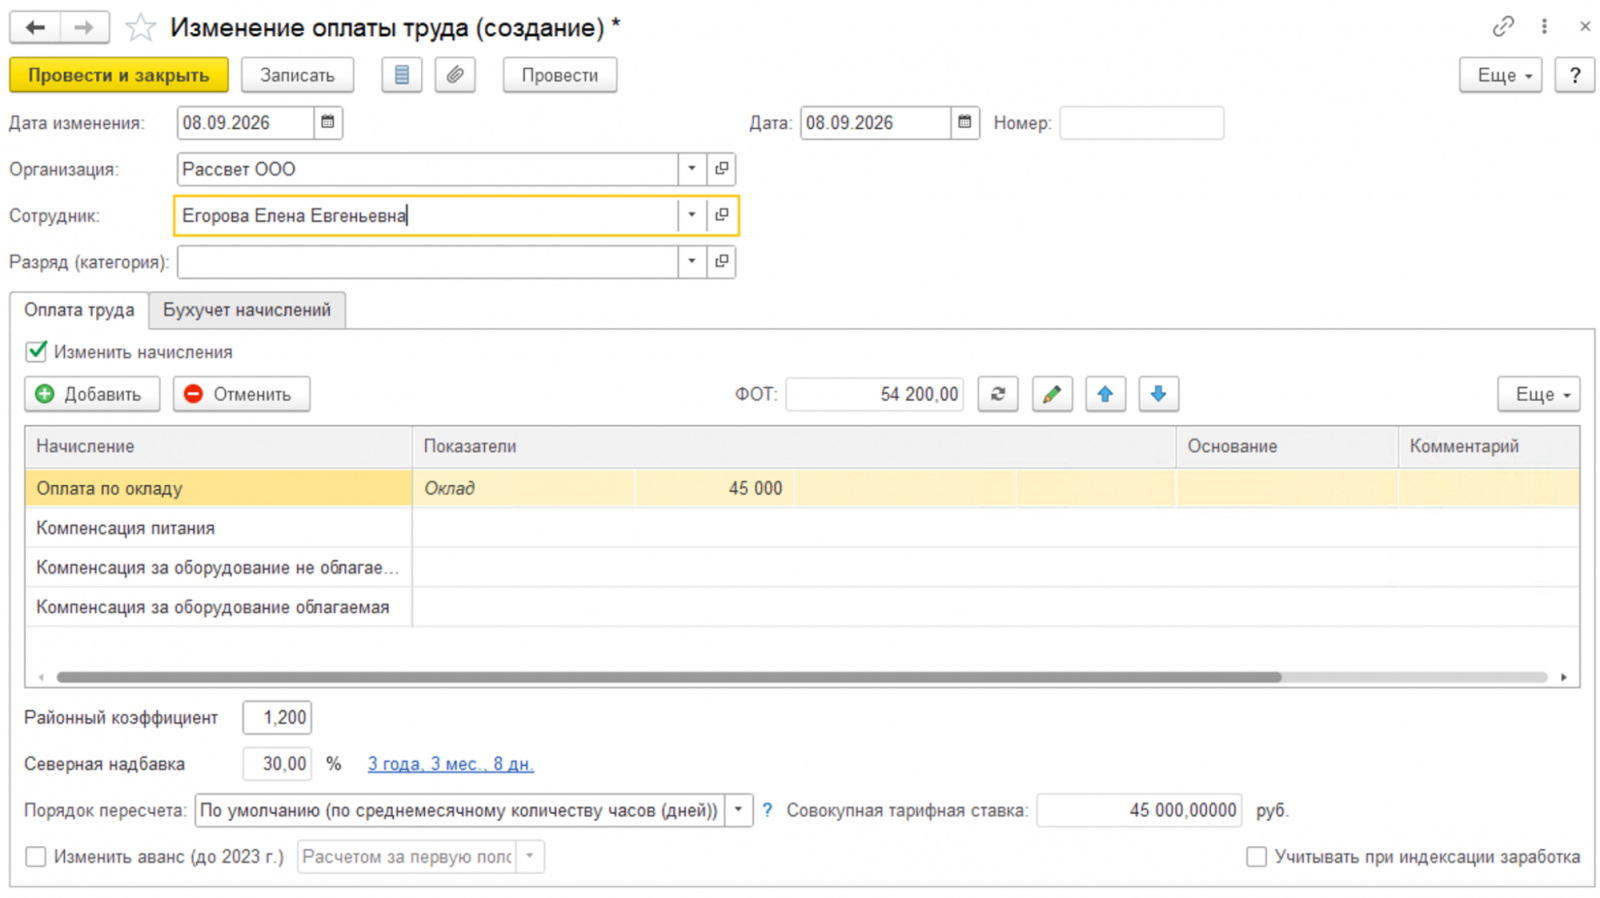Move accrual row down with blue arrow

[x=1158, y=394]
